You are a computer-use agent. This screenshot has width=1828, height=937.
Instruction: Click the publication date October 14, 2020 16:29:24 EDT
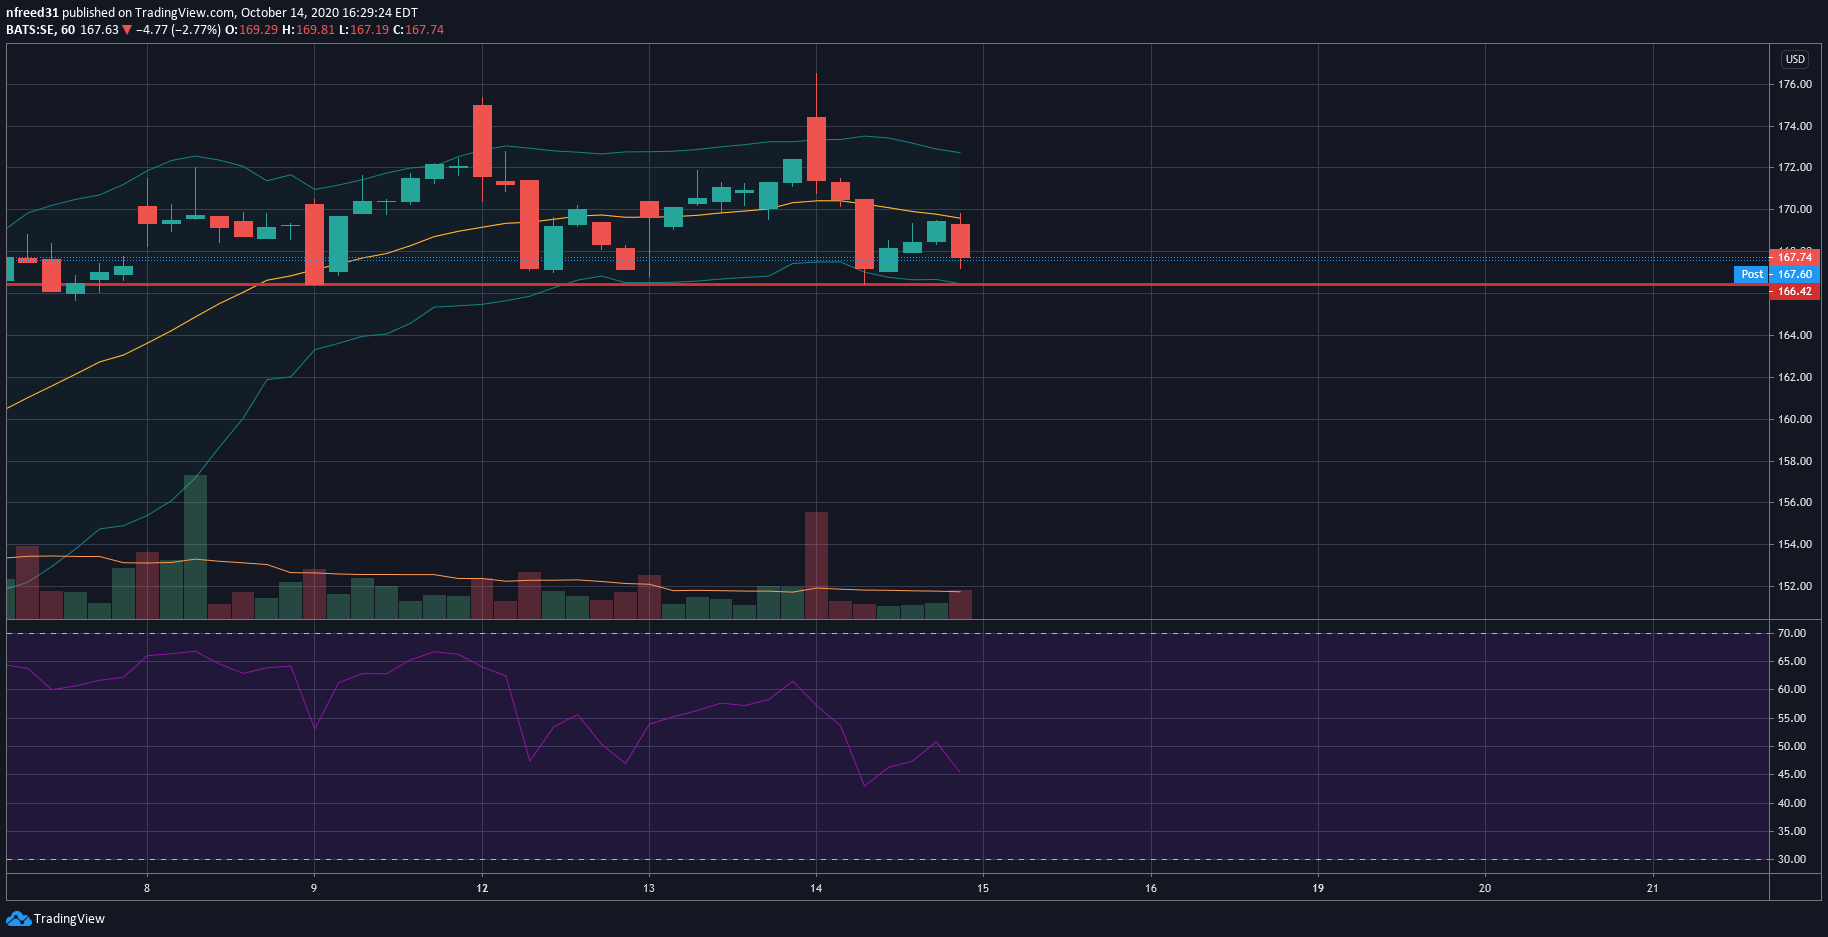329,13
